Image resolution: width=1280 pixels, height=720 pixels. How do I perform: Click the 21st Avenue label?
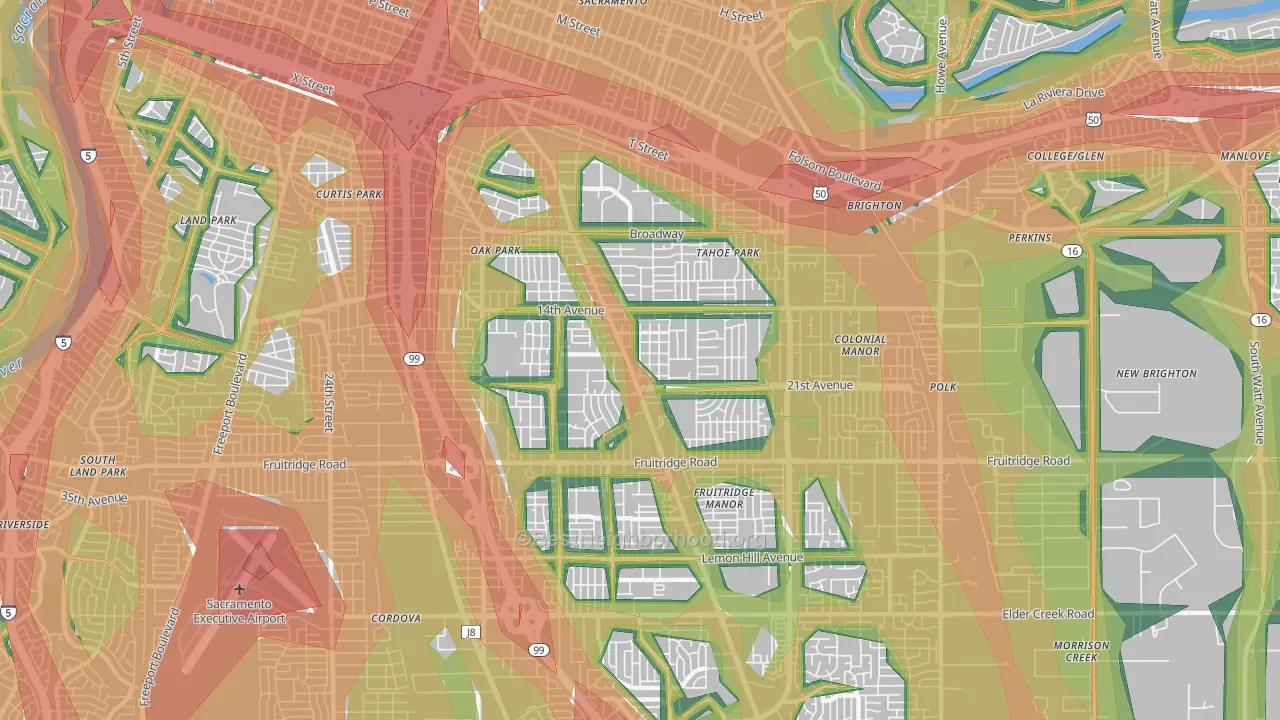point(820,385)
